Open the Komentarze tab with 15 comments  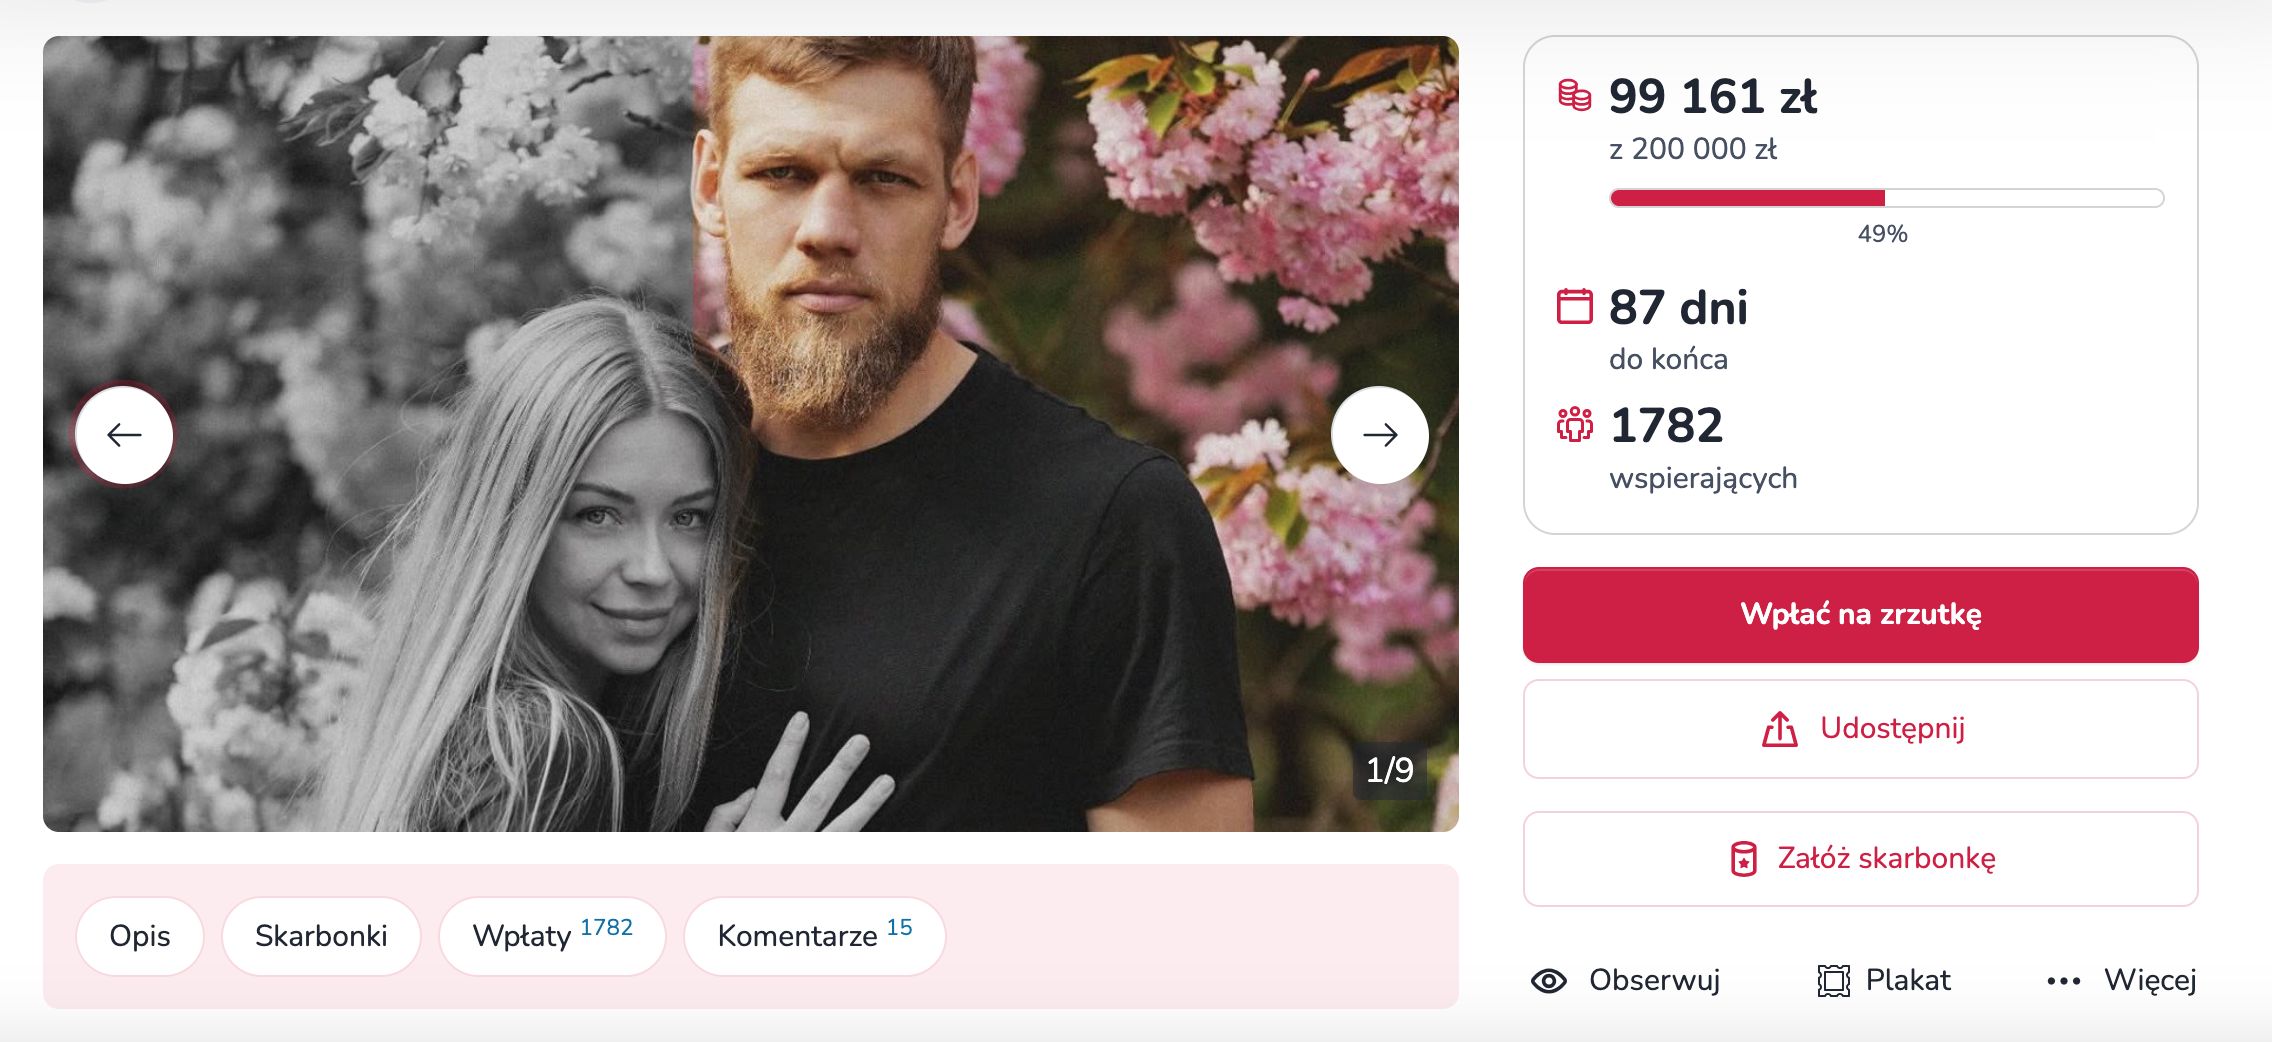pyautogui.click(x=813, y=936)
